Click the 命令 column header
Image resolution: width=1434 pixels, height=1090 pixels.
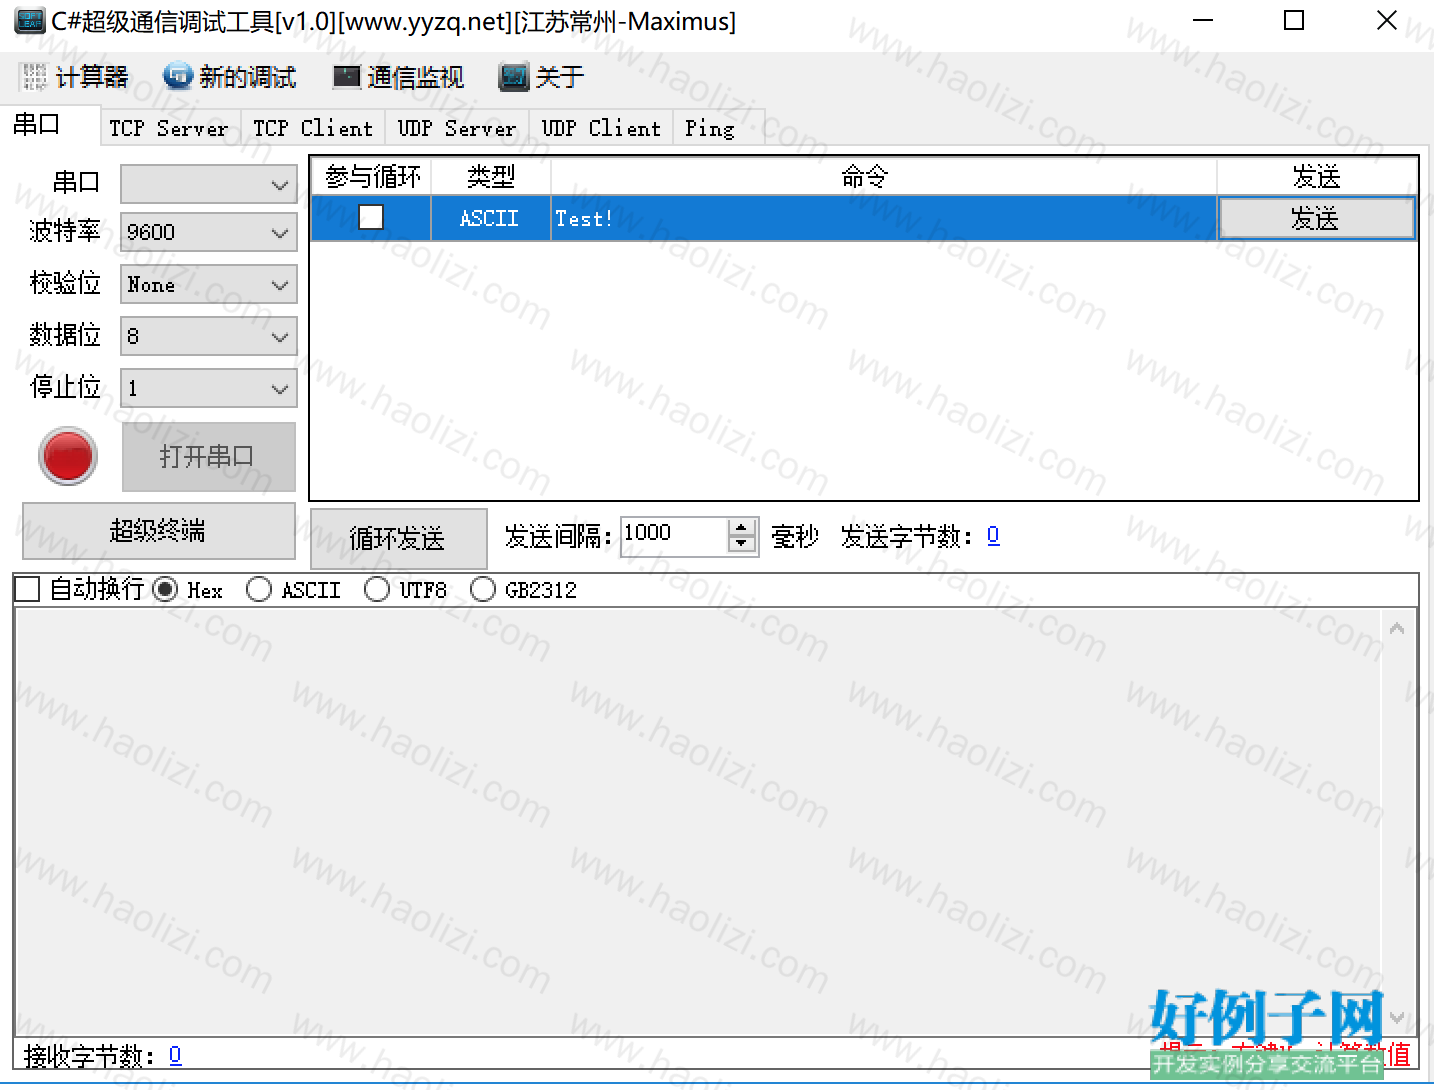pyautogui.click(x=884, y=177)
